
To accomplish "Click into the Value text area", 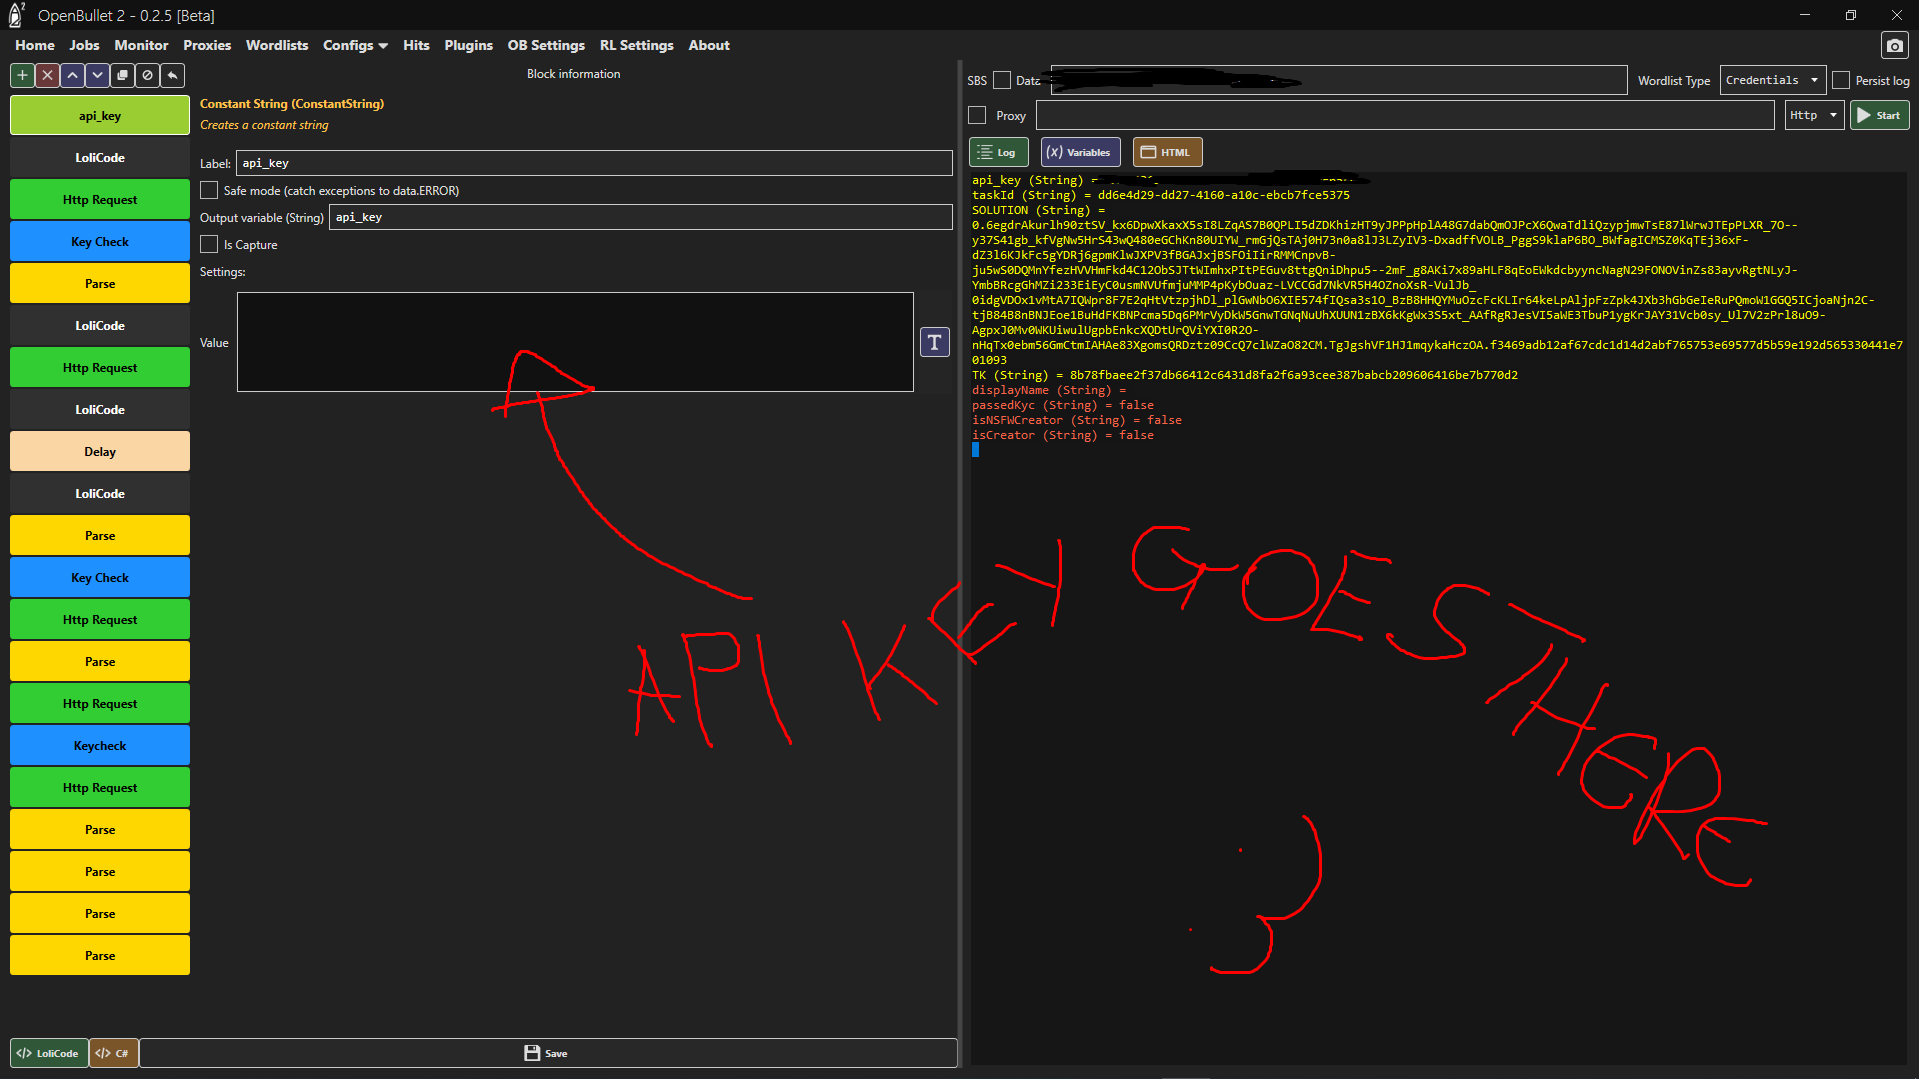I will click(x=575, y=342).
